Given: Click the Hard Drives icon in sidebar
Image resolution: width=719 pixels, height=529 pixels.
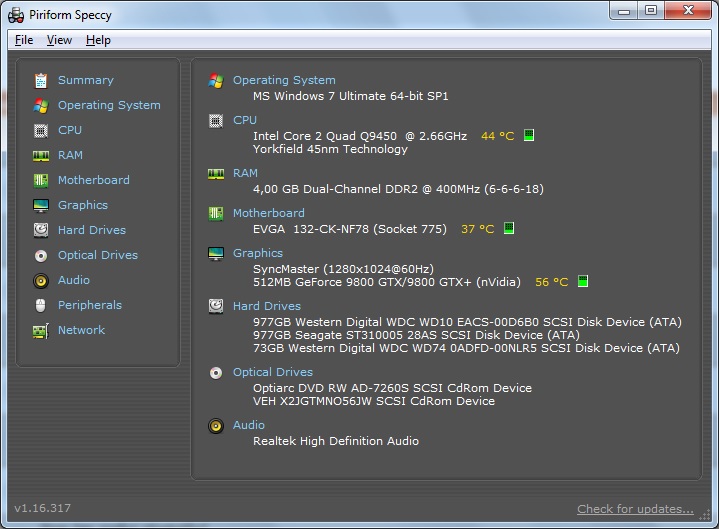Looking at the screenshot, I should [x=41, y=230].
